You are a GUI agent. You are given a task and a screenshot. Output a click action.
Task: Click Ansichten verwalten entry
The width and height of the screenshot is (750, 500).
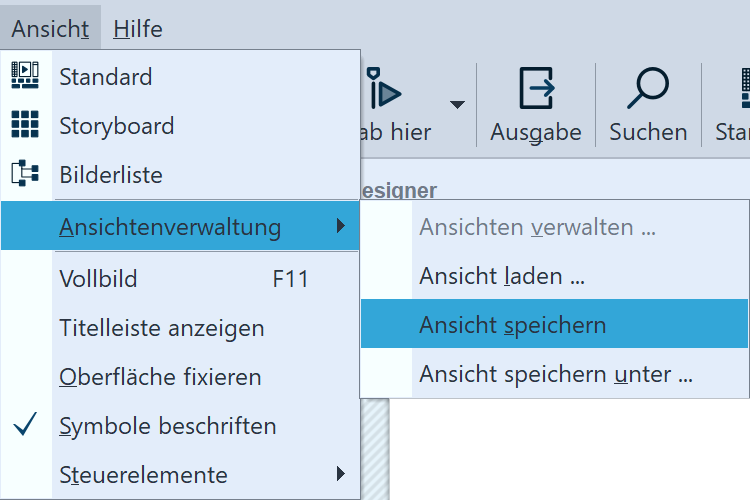point(537,227)
